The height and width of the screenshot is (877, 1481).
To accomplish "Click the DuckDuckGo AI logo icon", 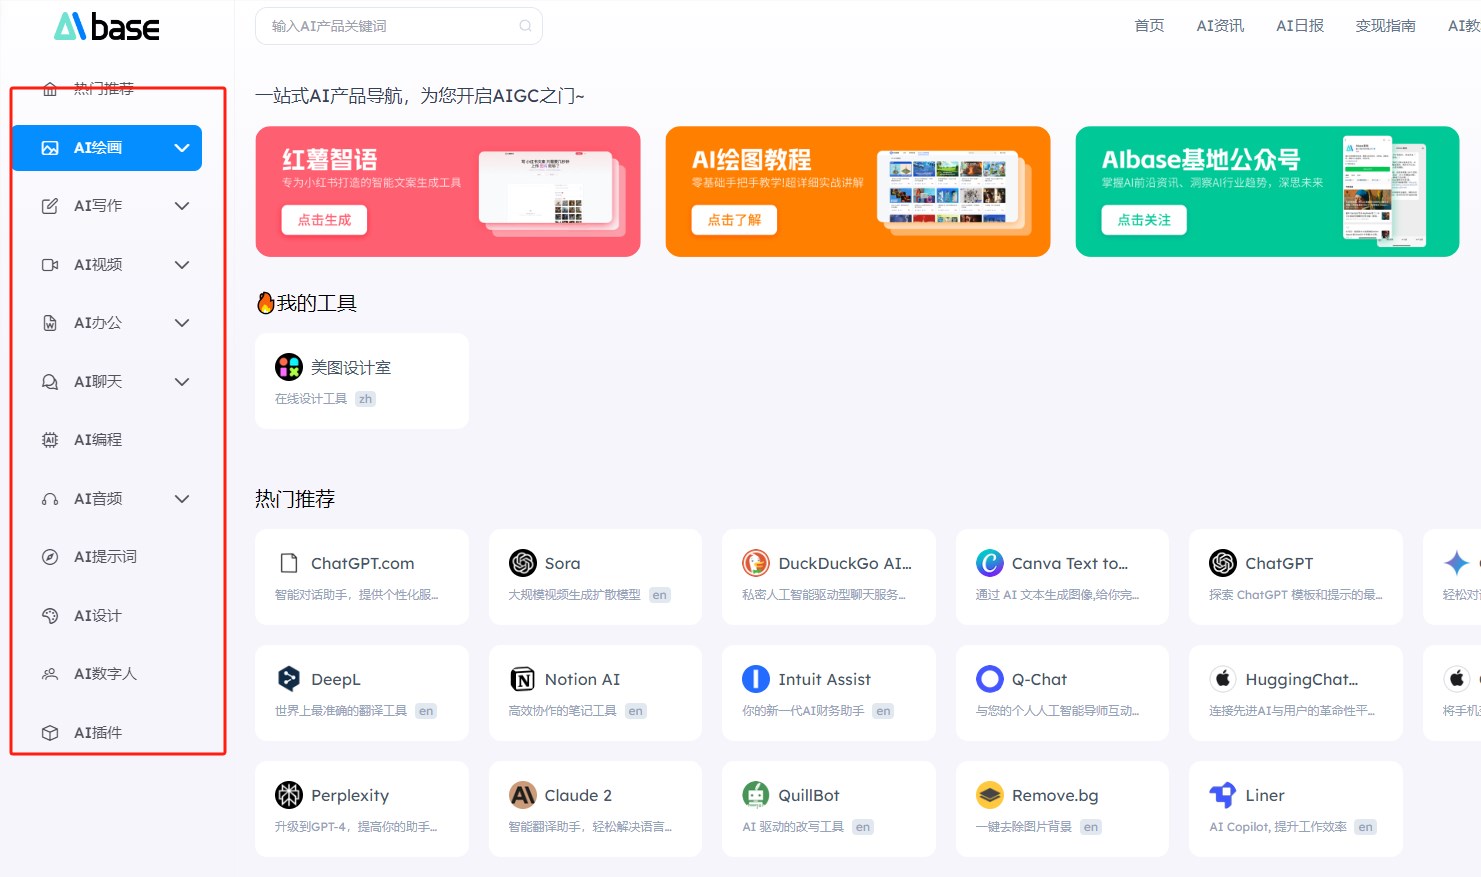I will [756, 563].
